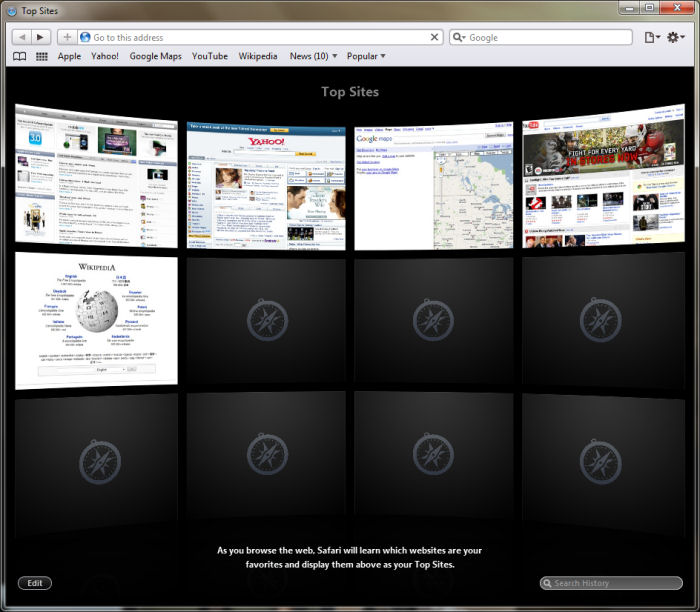This screenshot has width=700, height=612.
Task: Click the address field 'Go to this address'
Action: click(x=259, y=37)
